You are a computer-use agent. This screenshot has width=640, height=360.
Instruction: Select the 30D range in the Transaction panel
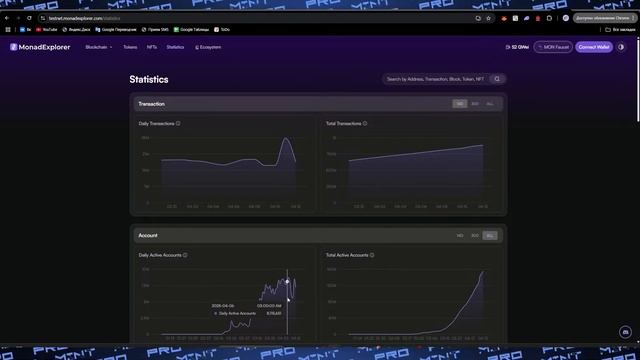pyautogui.click(x=475, y=104)
